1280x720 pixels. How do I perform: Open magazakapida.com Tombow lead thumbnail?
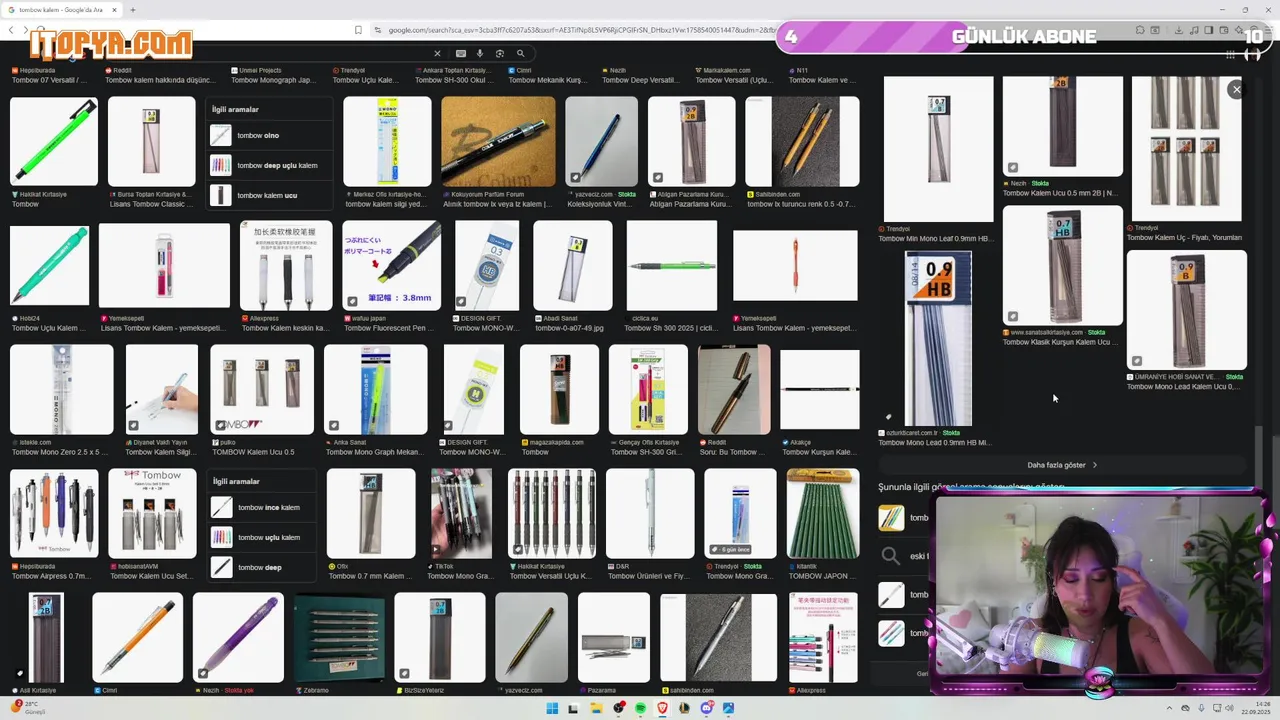pos(559,389)
